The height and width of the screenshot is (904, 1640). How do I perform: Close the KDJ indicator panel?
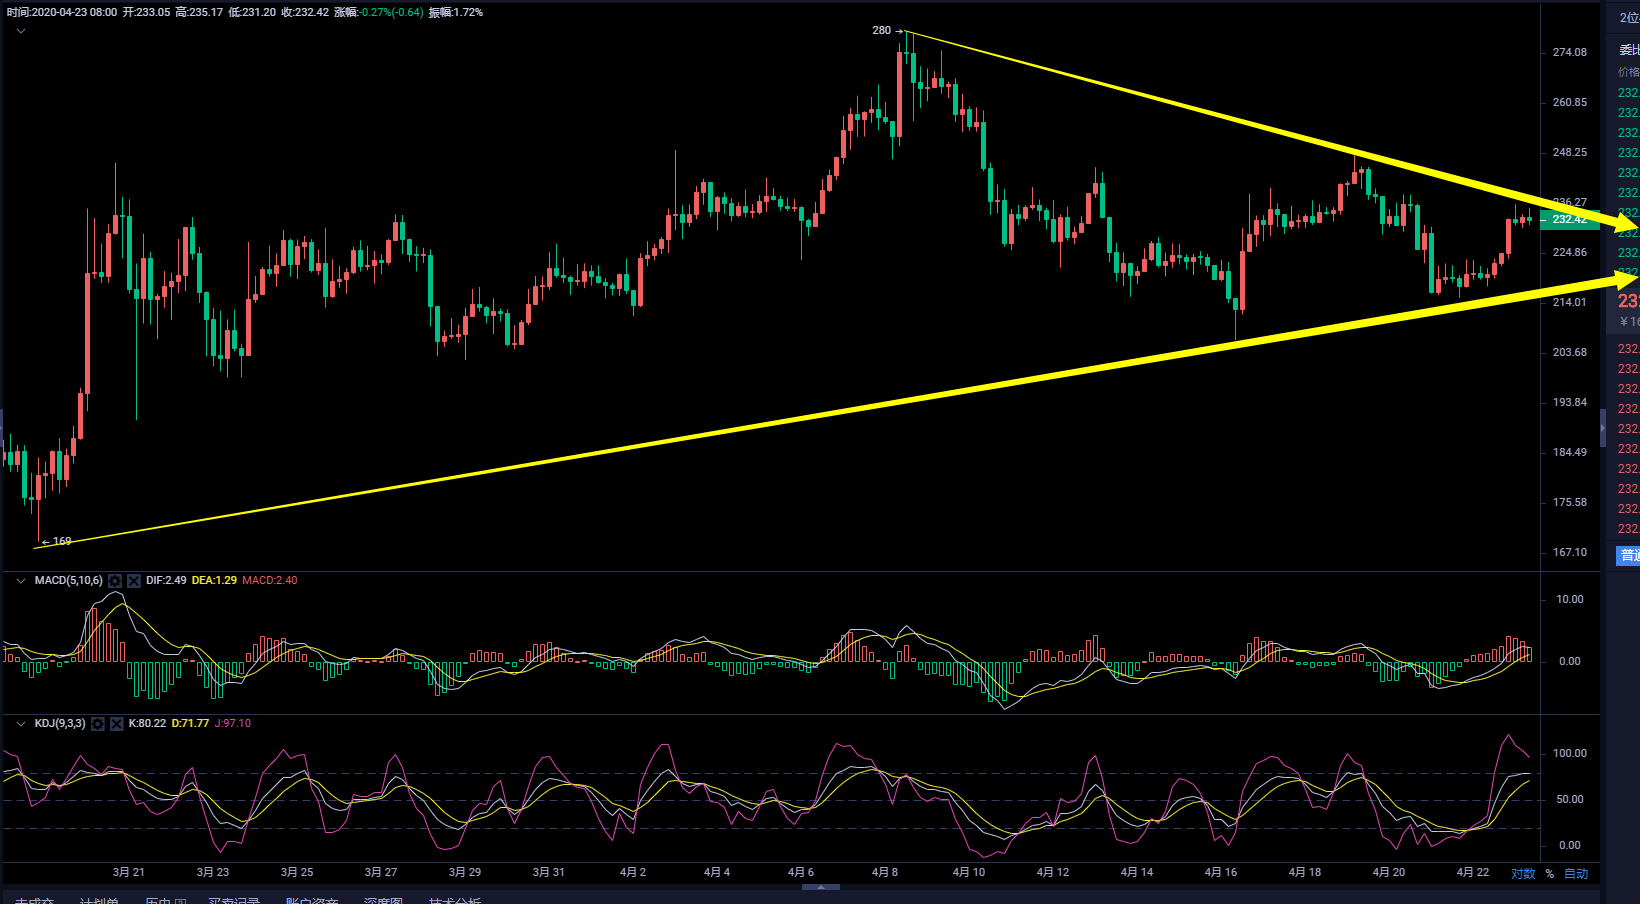pyautogui.click(x=117, y=724)
